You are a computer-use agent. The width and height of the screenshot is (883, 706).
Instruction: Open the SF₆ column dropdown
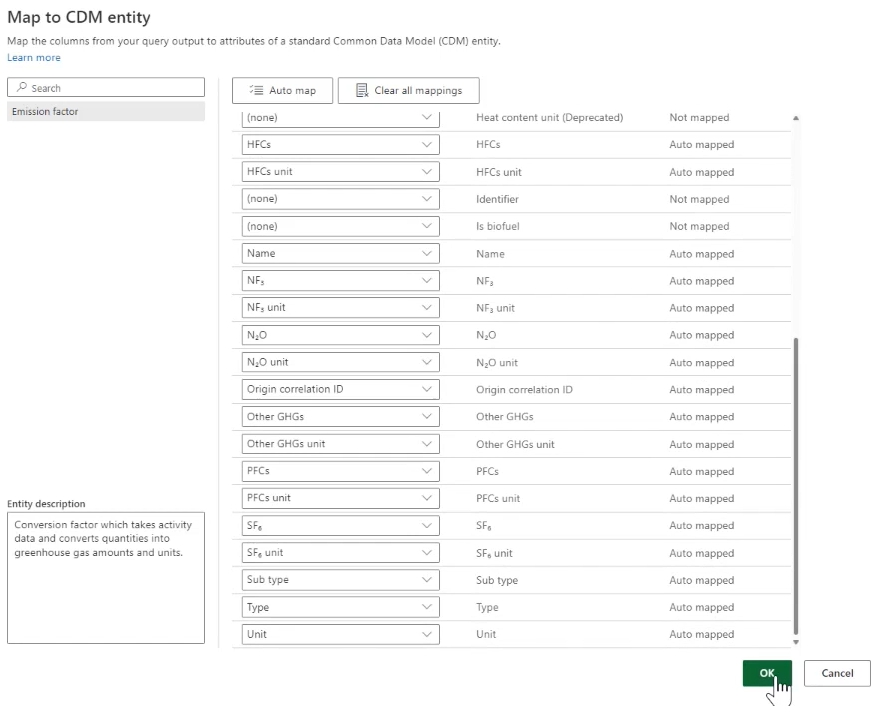341,525
